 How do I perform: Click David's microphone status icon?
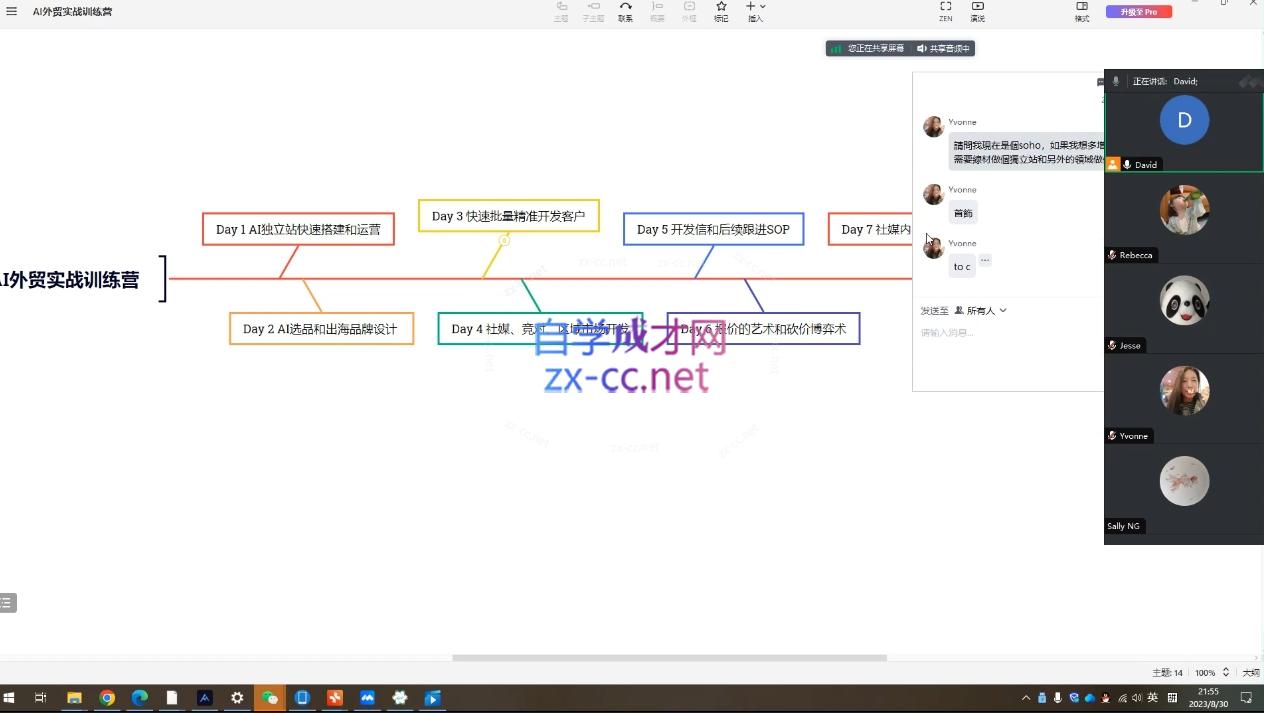pos(1127,164)
